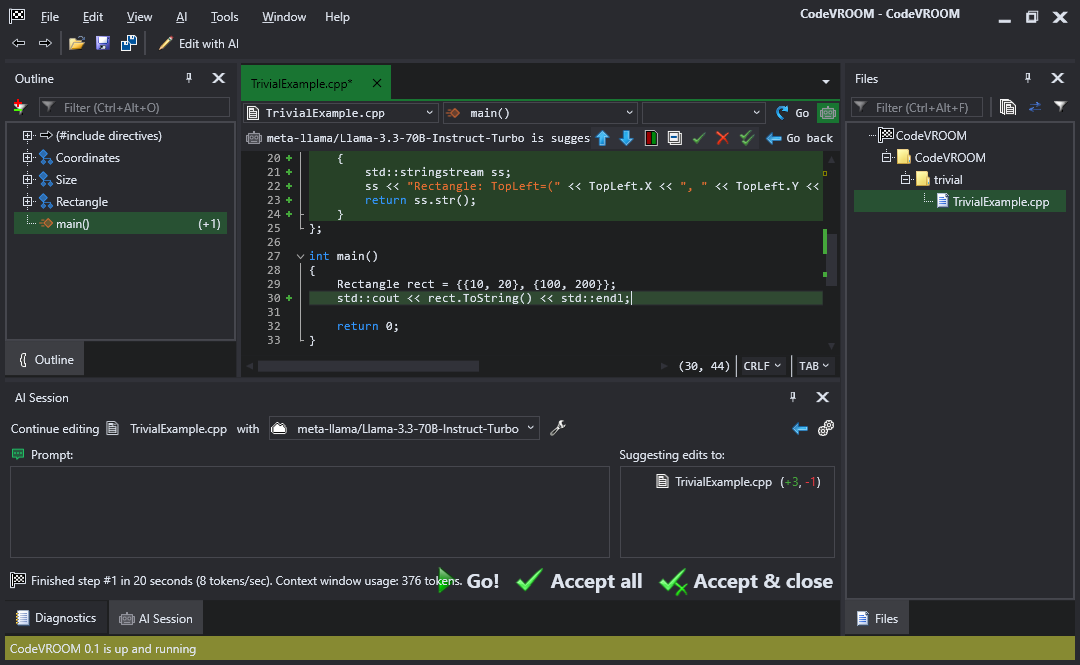Toggle the red-green diff view icon
1080x665 pixels.
(651, 139)
